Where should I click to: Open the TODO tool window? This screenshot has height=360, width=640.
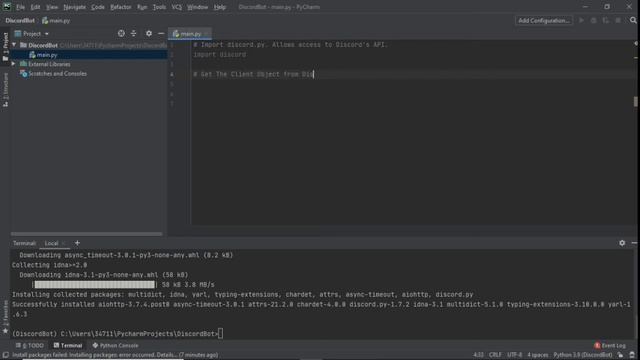tap(30, 345)
